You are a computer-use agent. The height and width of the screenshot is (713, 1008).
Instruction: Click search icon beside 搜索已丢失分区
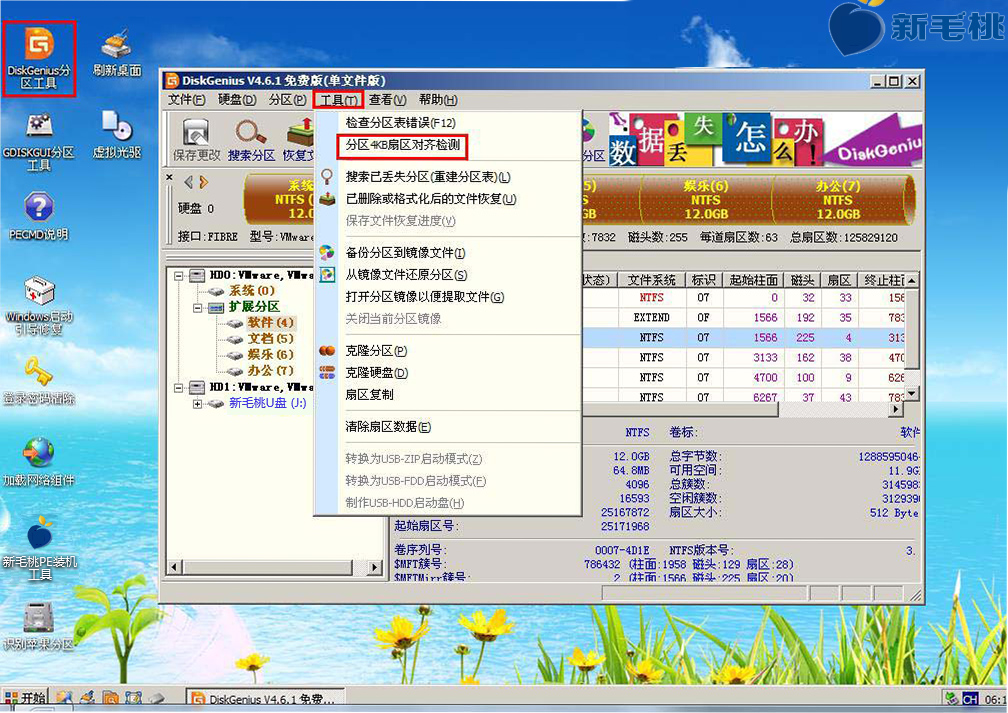[327, 176]
